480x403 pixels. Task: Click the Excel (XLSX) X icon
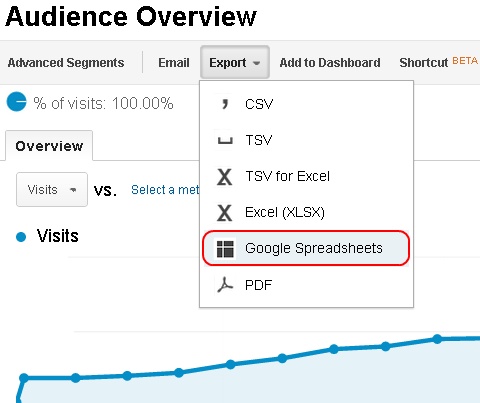225,213
